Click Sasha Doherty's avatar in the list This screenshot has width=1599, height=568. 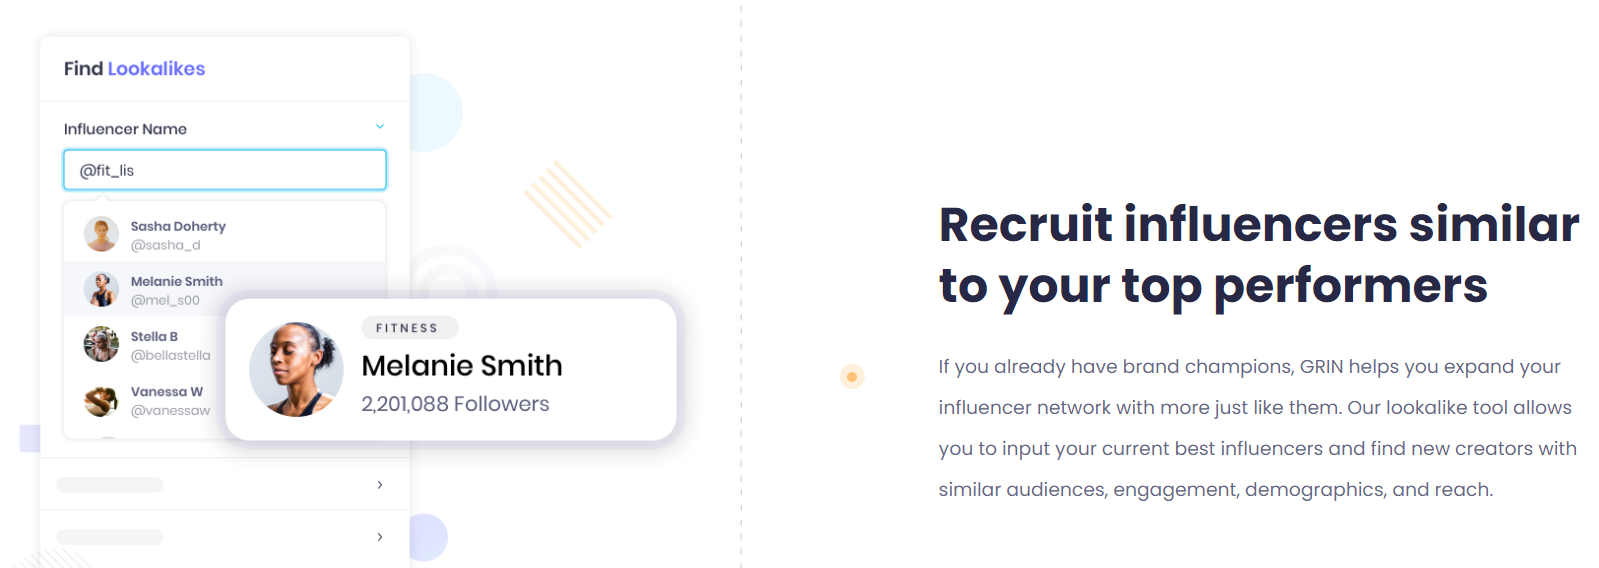tap(101, 235)
